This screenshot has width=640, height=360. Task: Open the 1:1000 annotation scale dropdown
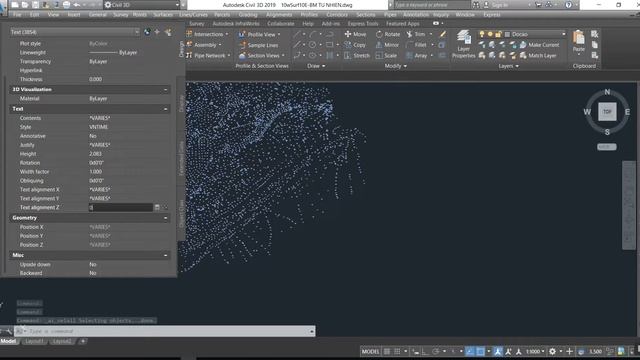(x=535, y=351)
